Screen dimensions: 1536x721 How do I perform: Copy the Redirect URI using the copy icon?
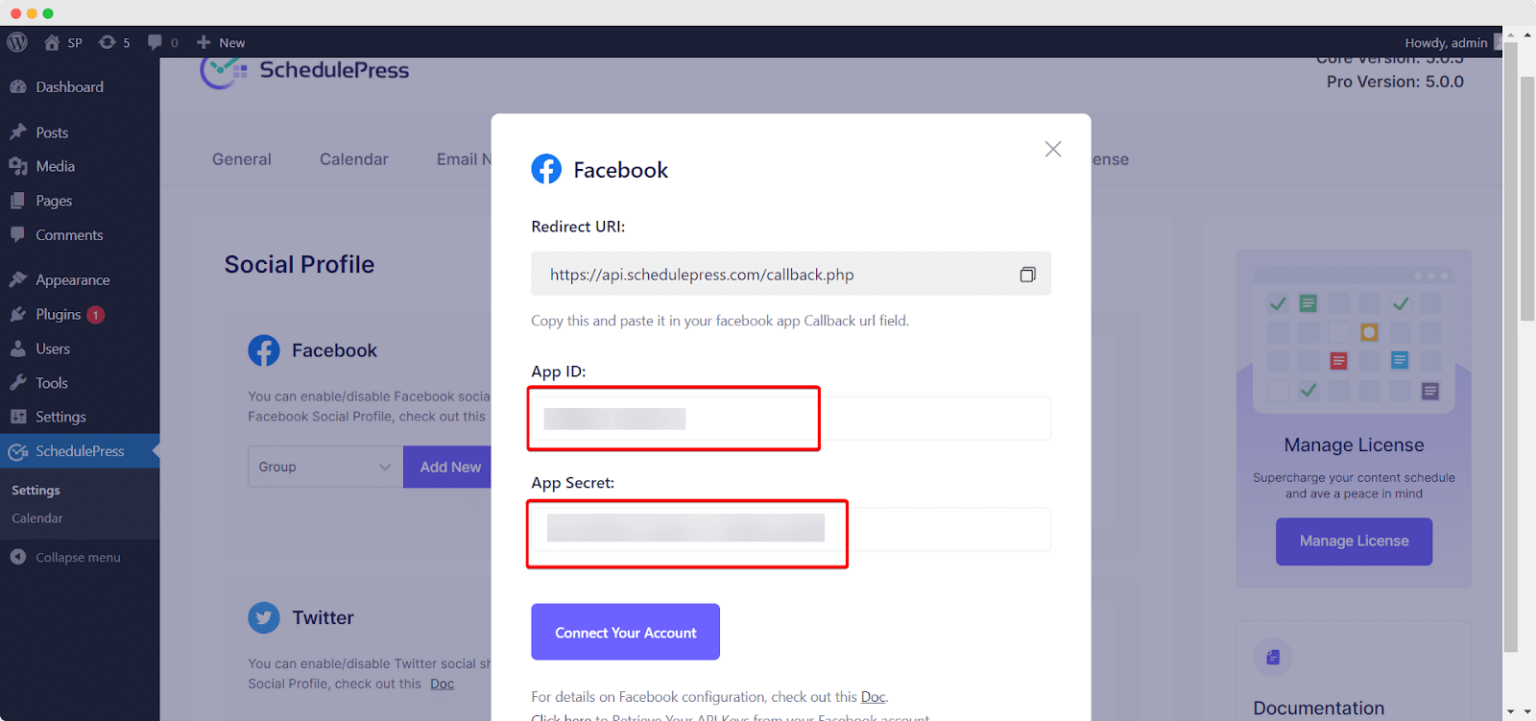point(1027,273)
